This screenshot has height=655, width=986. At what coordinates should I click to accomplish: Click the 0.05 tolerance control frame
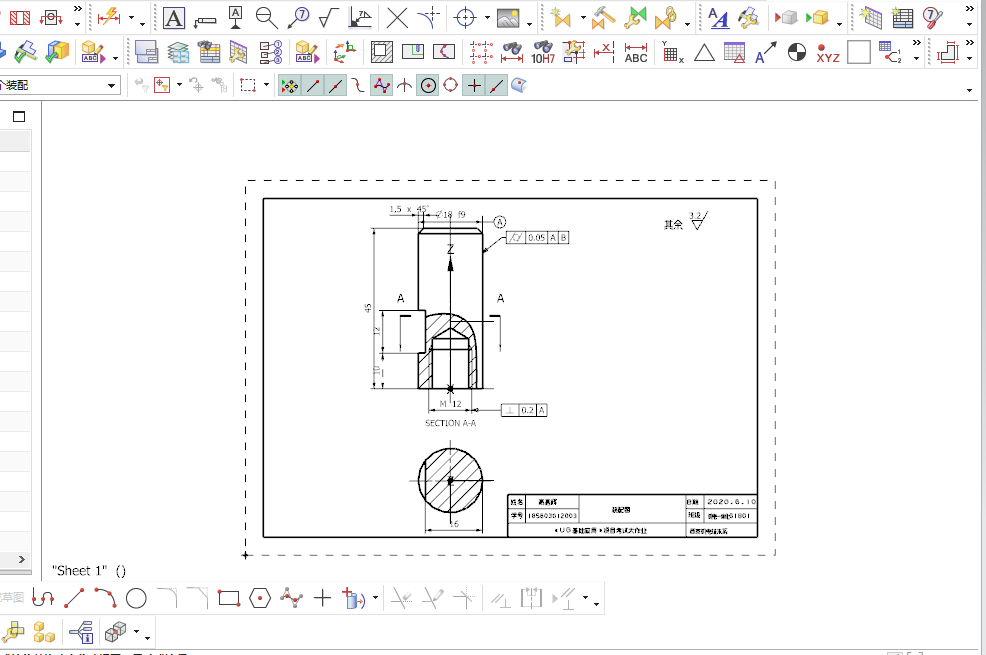538,238
